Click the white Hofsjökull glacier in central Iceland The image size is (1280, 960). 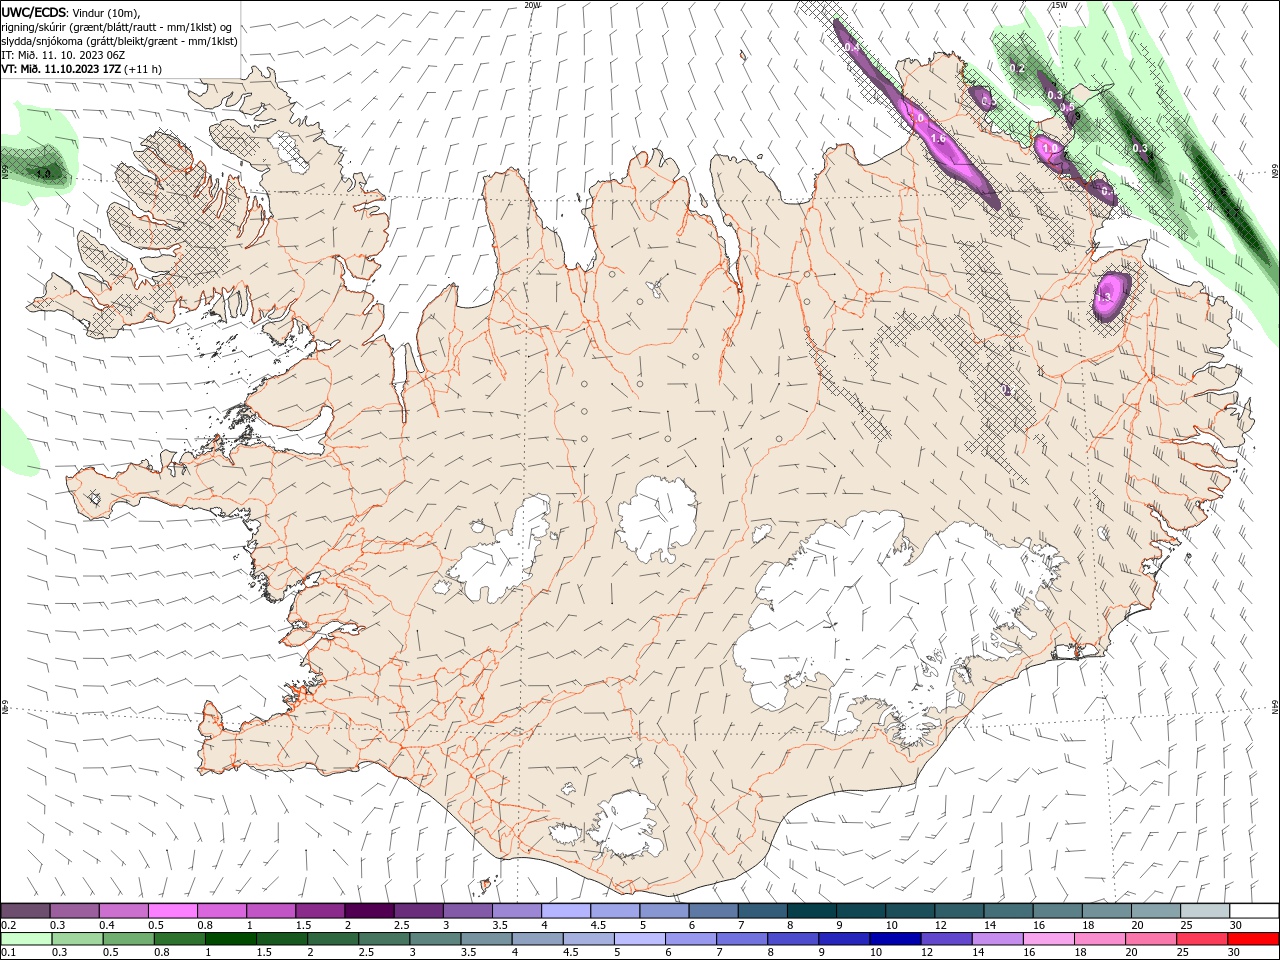[657, 518]
